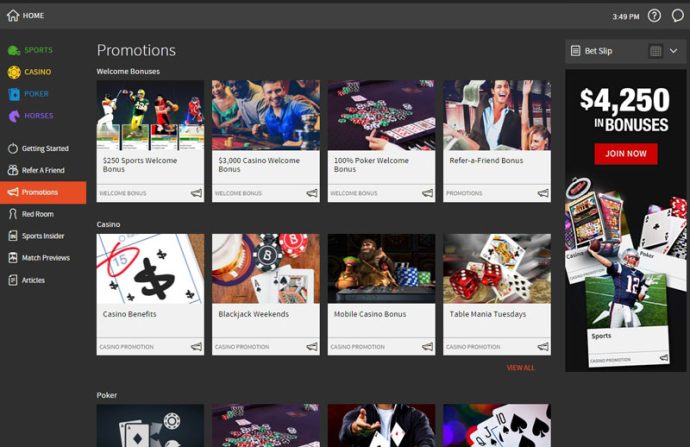Click the Red Room icon

click(x=13, y=214)
